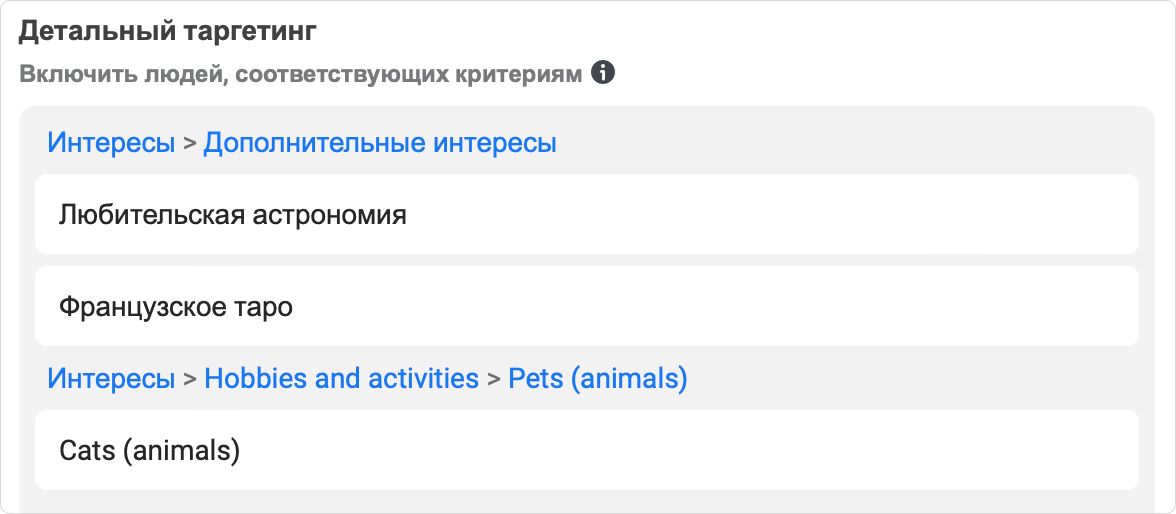The image size is (1176, 514).
Task: Click the Включить людей, соответствующих критериям label
Action: pyautogui.click(x=300, y=75)
